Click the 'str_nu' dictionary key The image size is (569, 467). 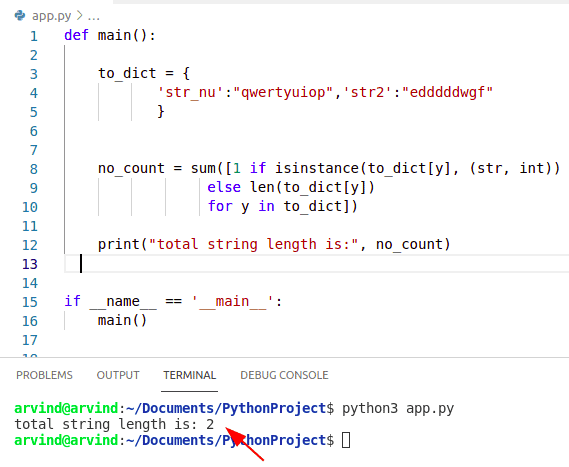pyautogui.click(x=191, y=92)
